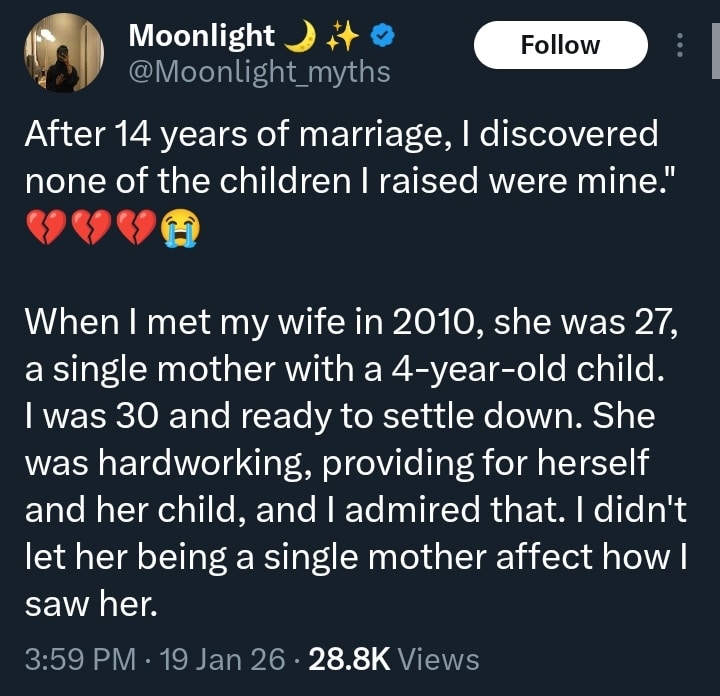Open the @Moonlight_myths handle link

point(260,72)
